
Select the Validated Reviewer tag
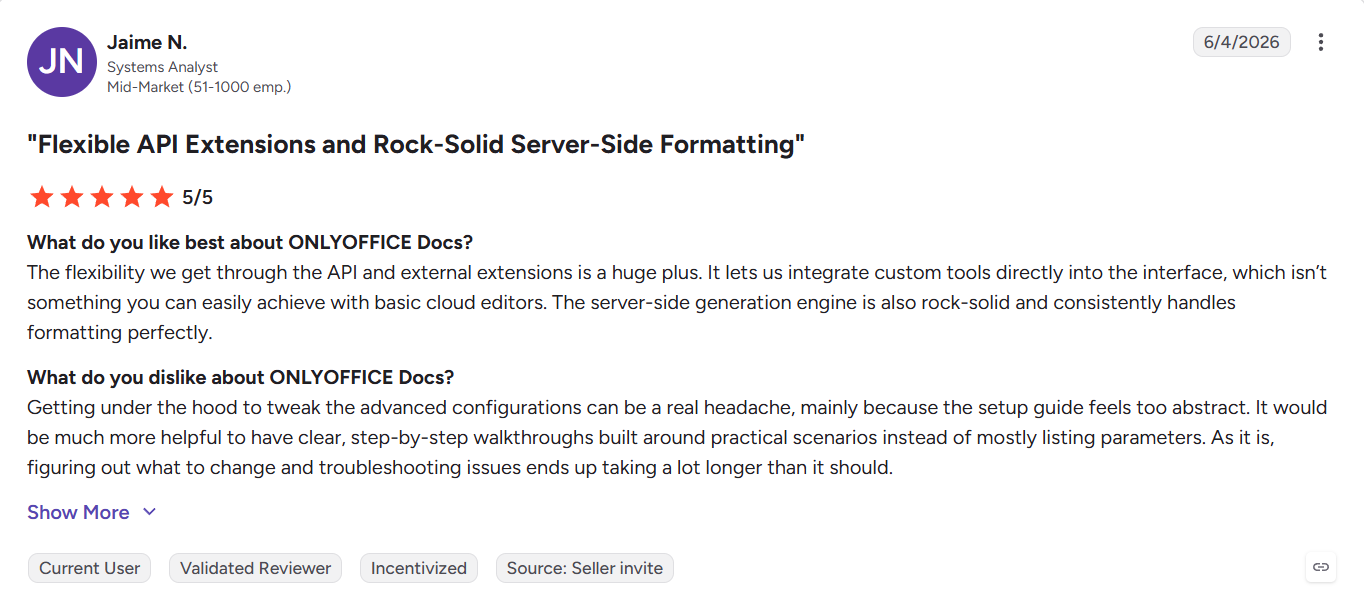(256, 568)
